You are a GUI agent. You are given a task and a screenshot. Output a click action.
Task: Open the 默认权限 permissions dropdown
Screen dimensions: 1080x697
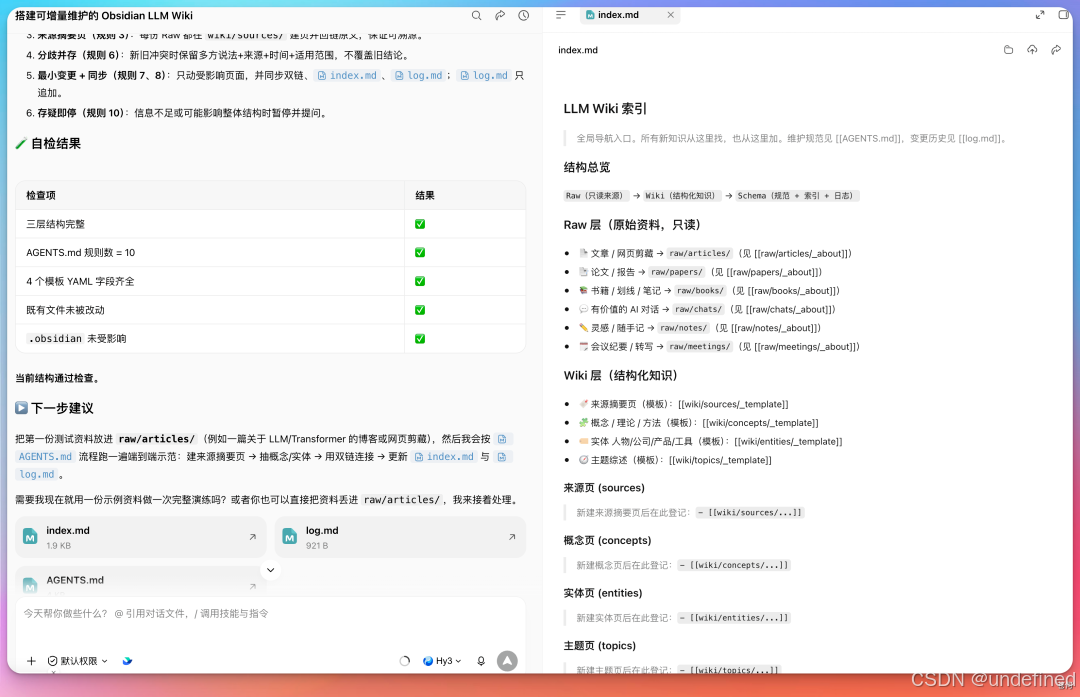[x=78, y=661]
